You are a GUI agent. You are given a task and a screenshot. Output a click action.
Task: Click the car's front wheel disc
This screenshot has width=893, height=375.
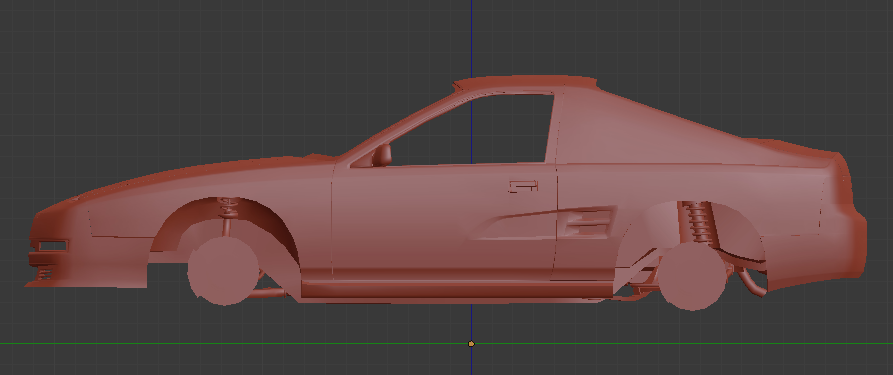[223, 271]
